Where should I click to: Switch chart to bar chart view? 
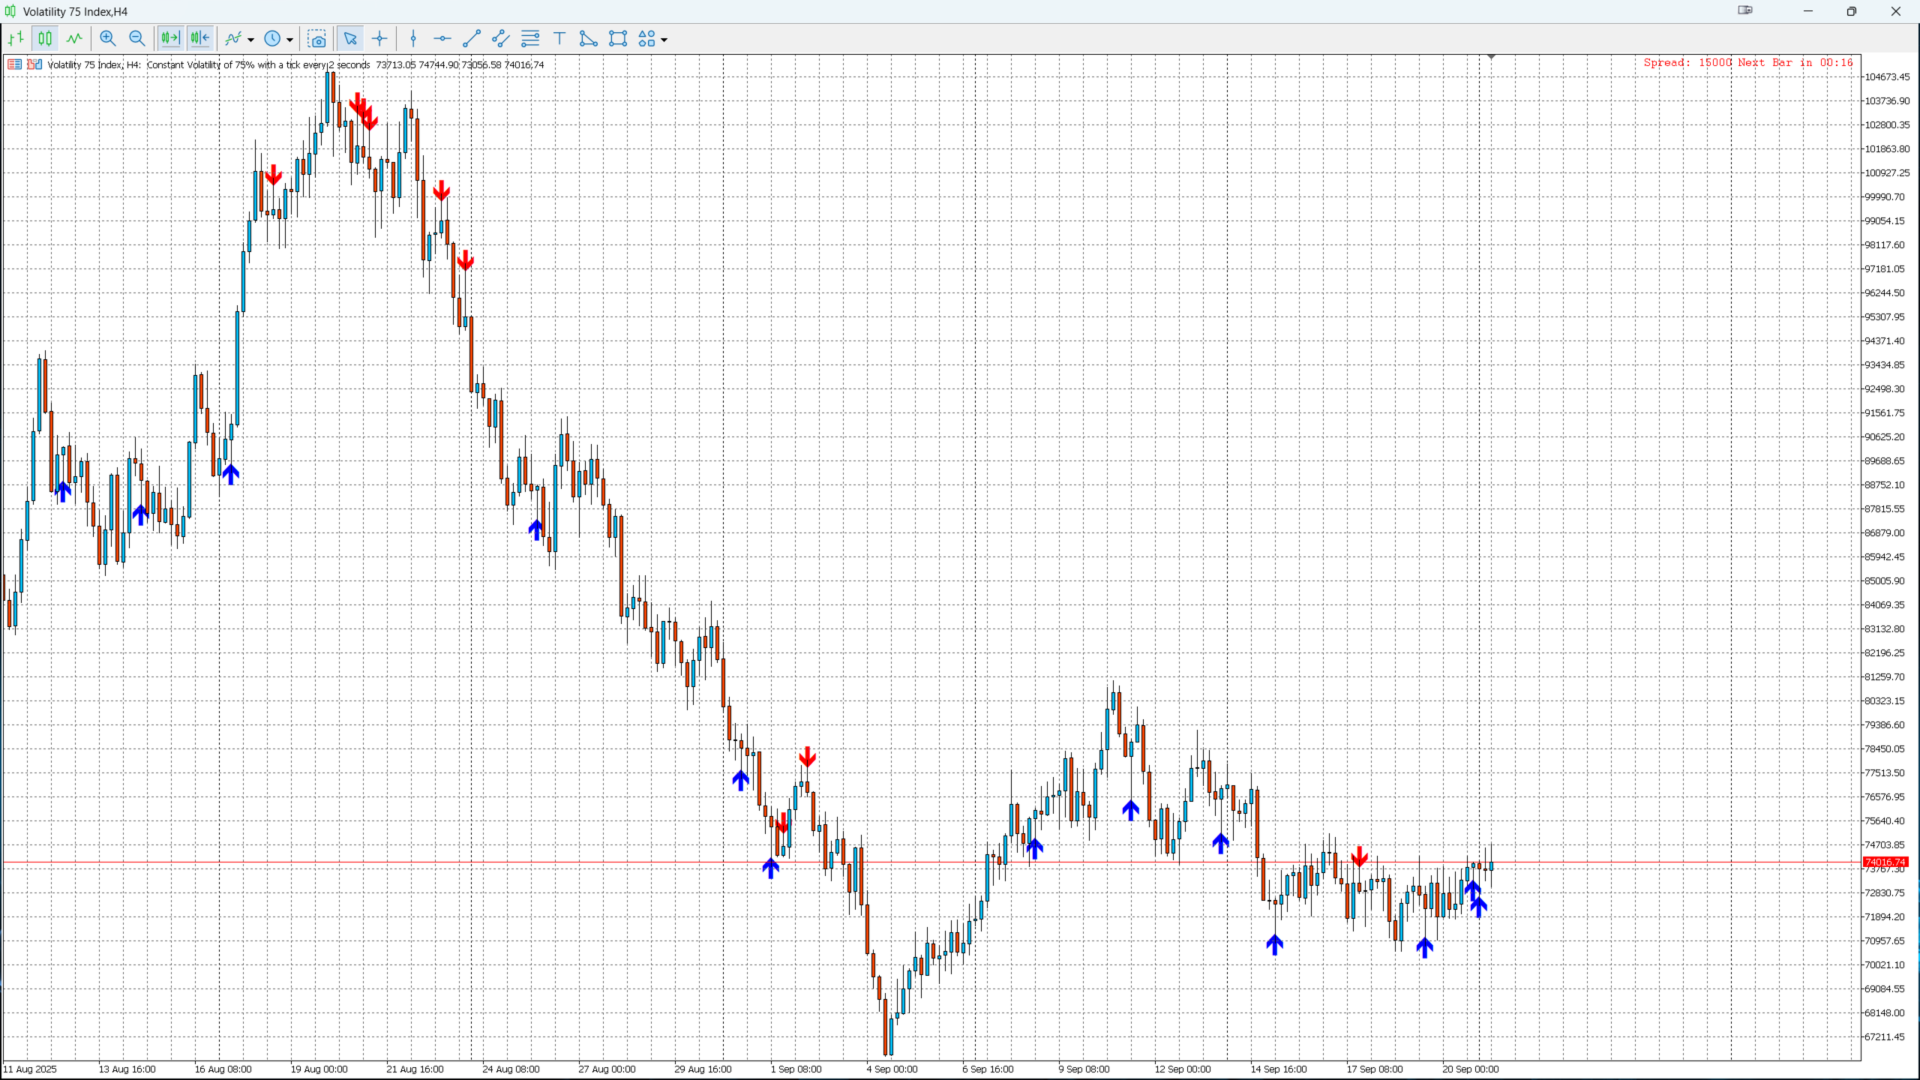pyautogui.click(x=16, y=39)
